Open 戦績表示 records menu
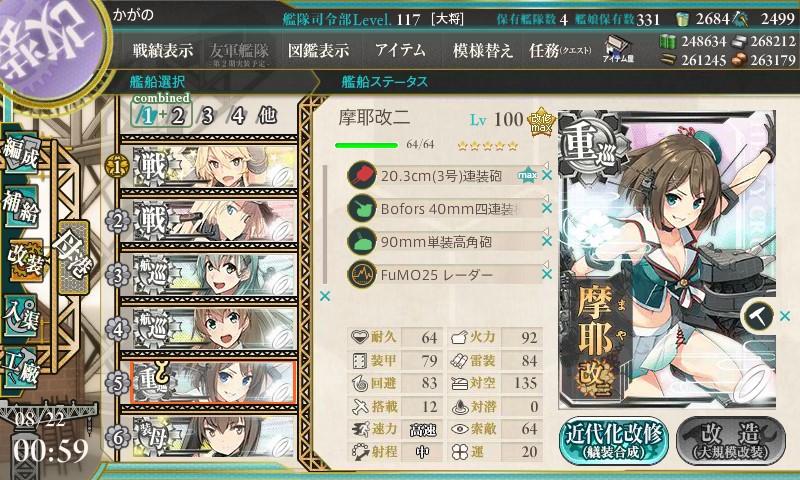800x480 pixels. click(163, 50)
